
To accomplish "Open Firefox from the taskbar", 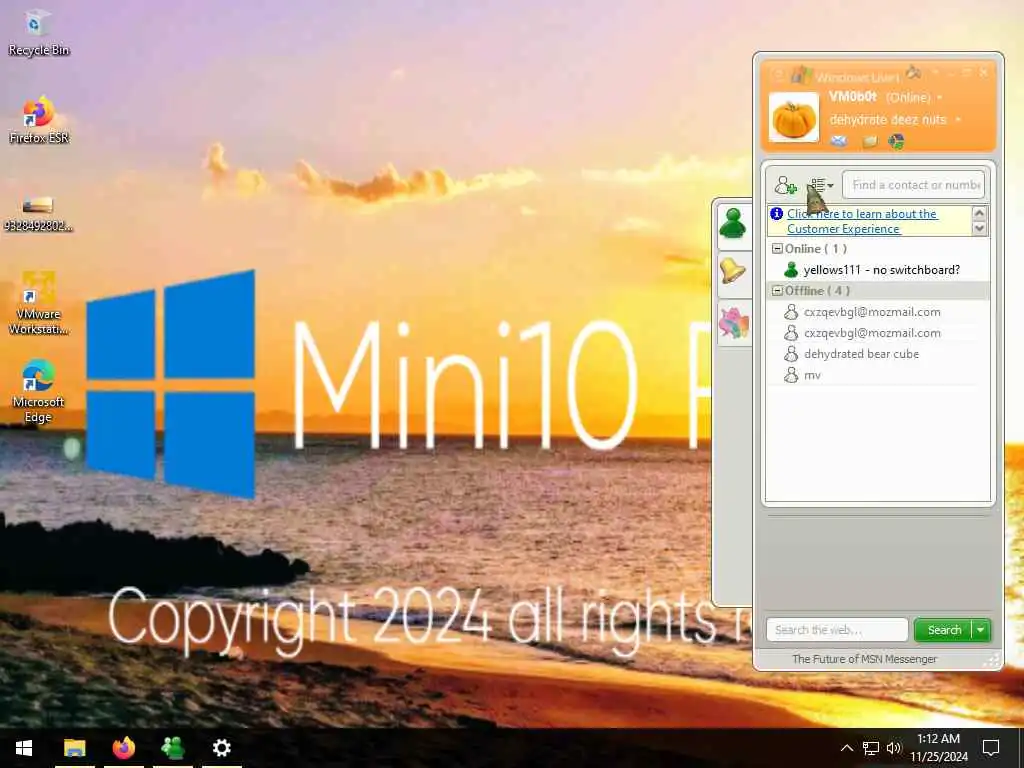I will point(123,748).
